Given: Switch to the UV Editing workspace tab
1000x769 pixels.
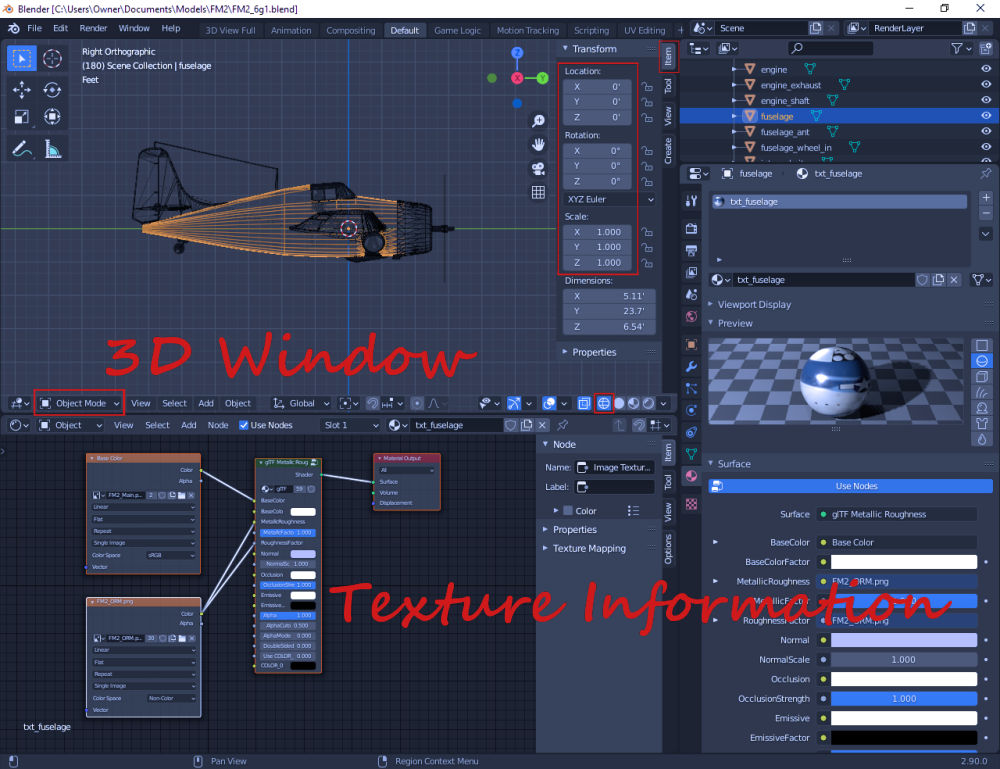Looking at the screenshot, I should tap(644, 31).
